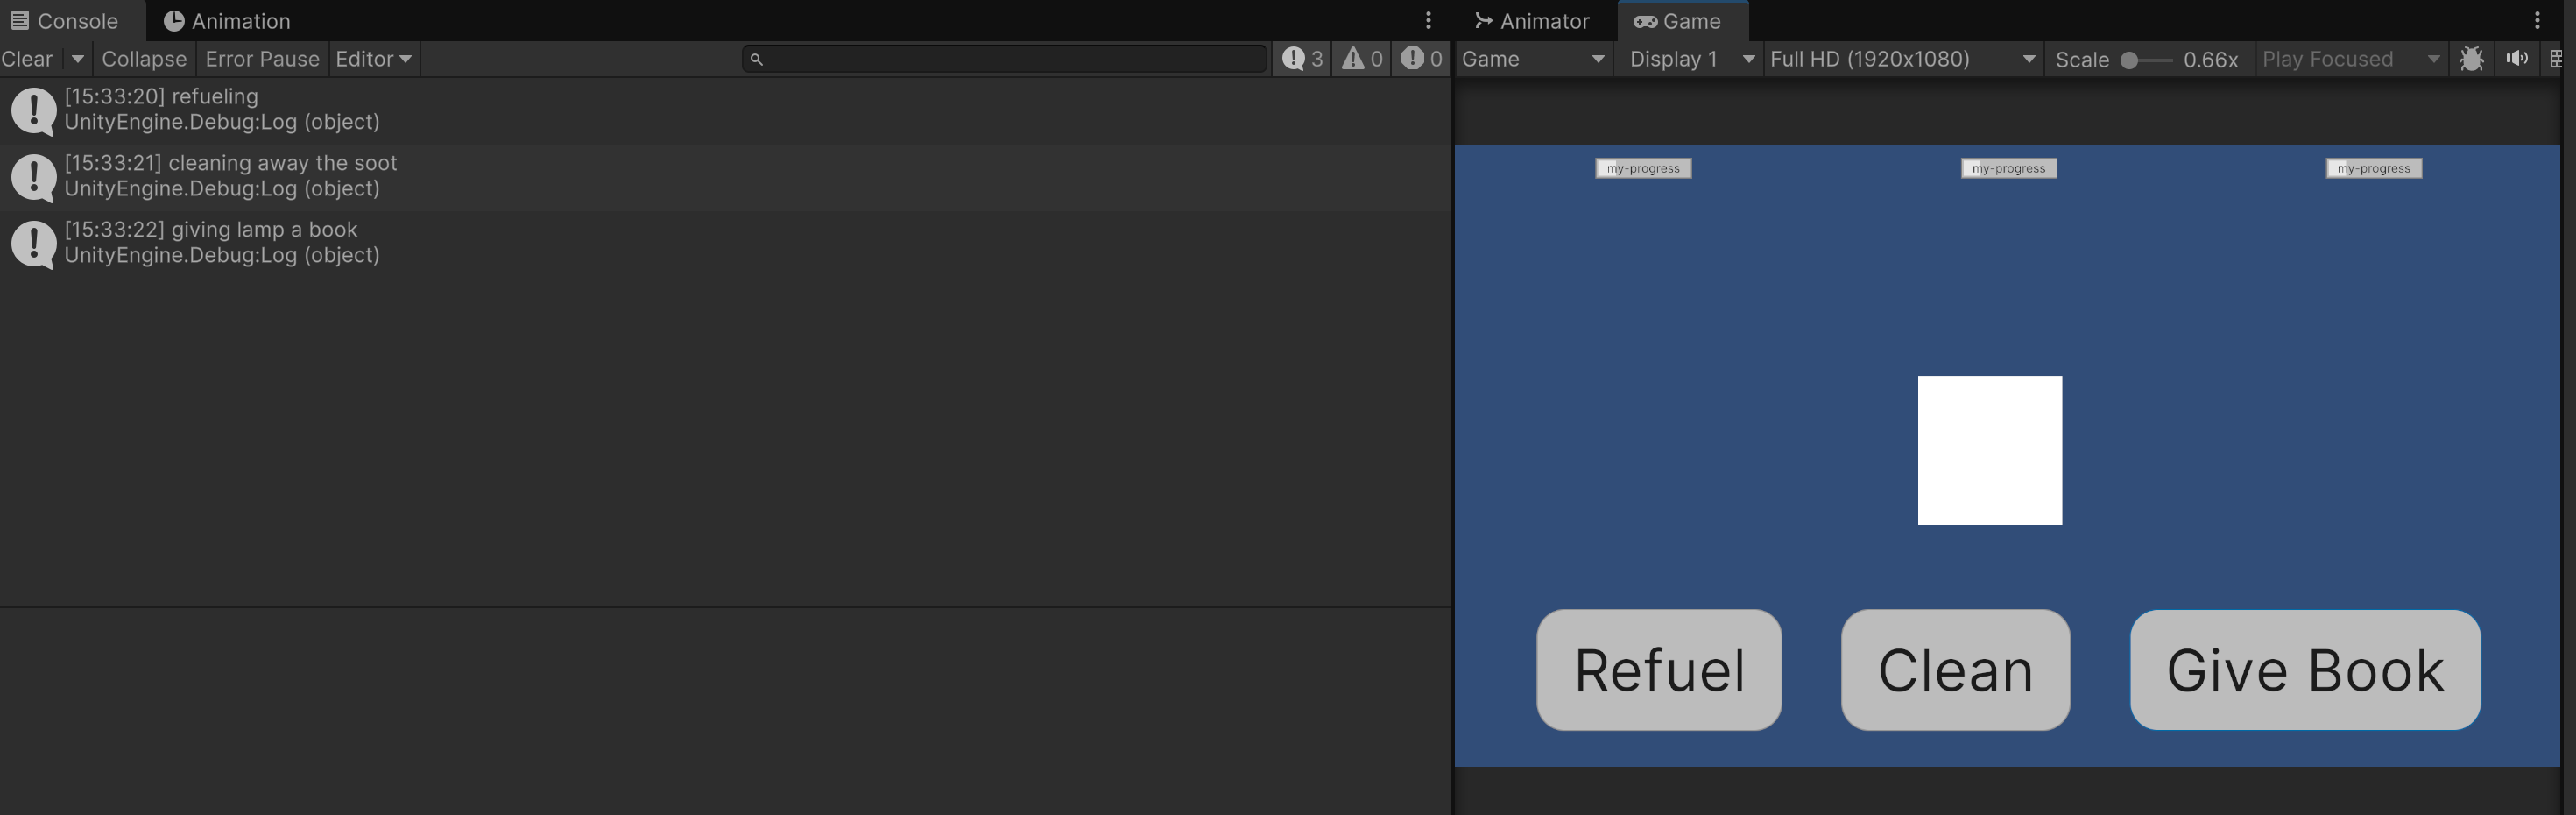2576x815 pixels.
Task: Click the Clean button in game
Action: click(x=1955, y=670)
